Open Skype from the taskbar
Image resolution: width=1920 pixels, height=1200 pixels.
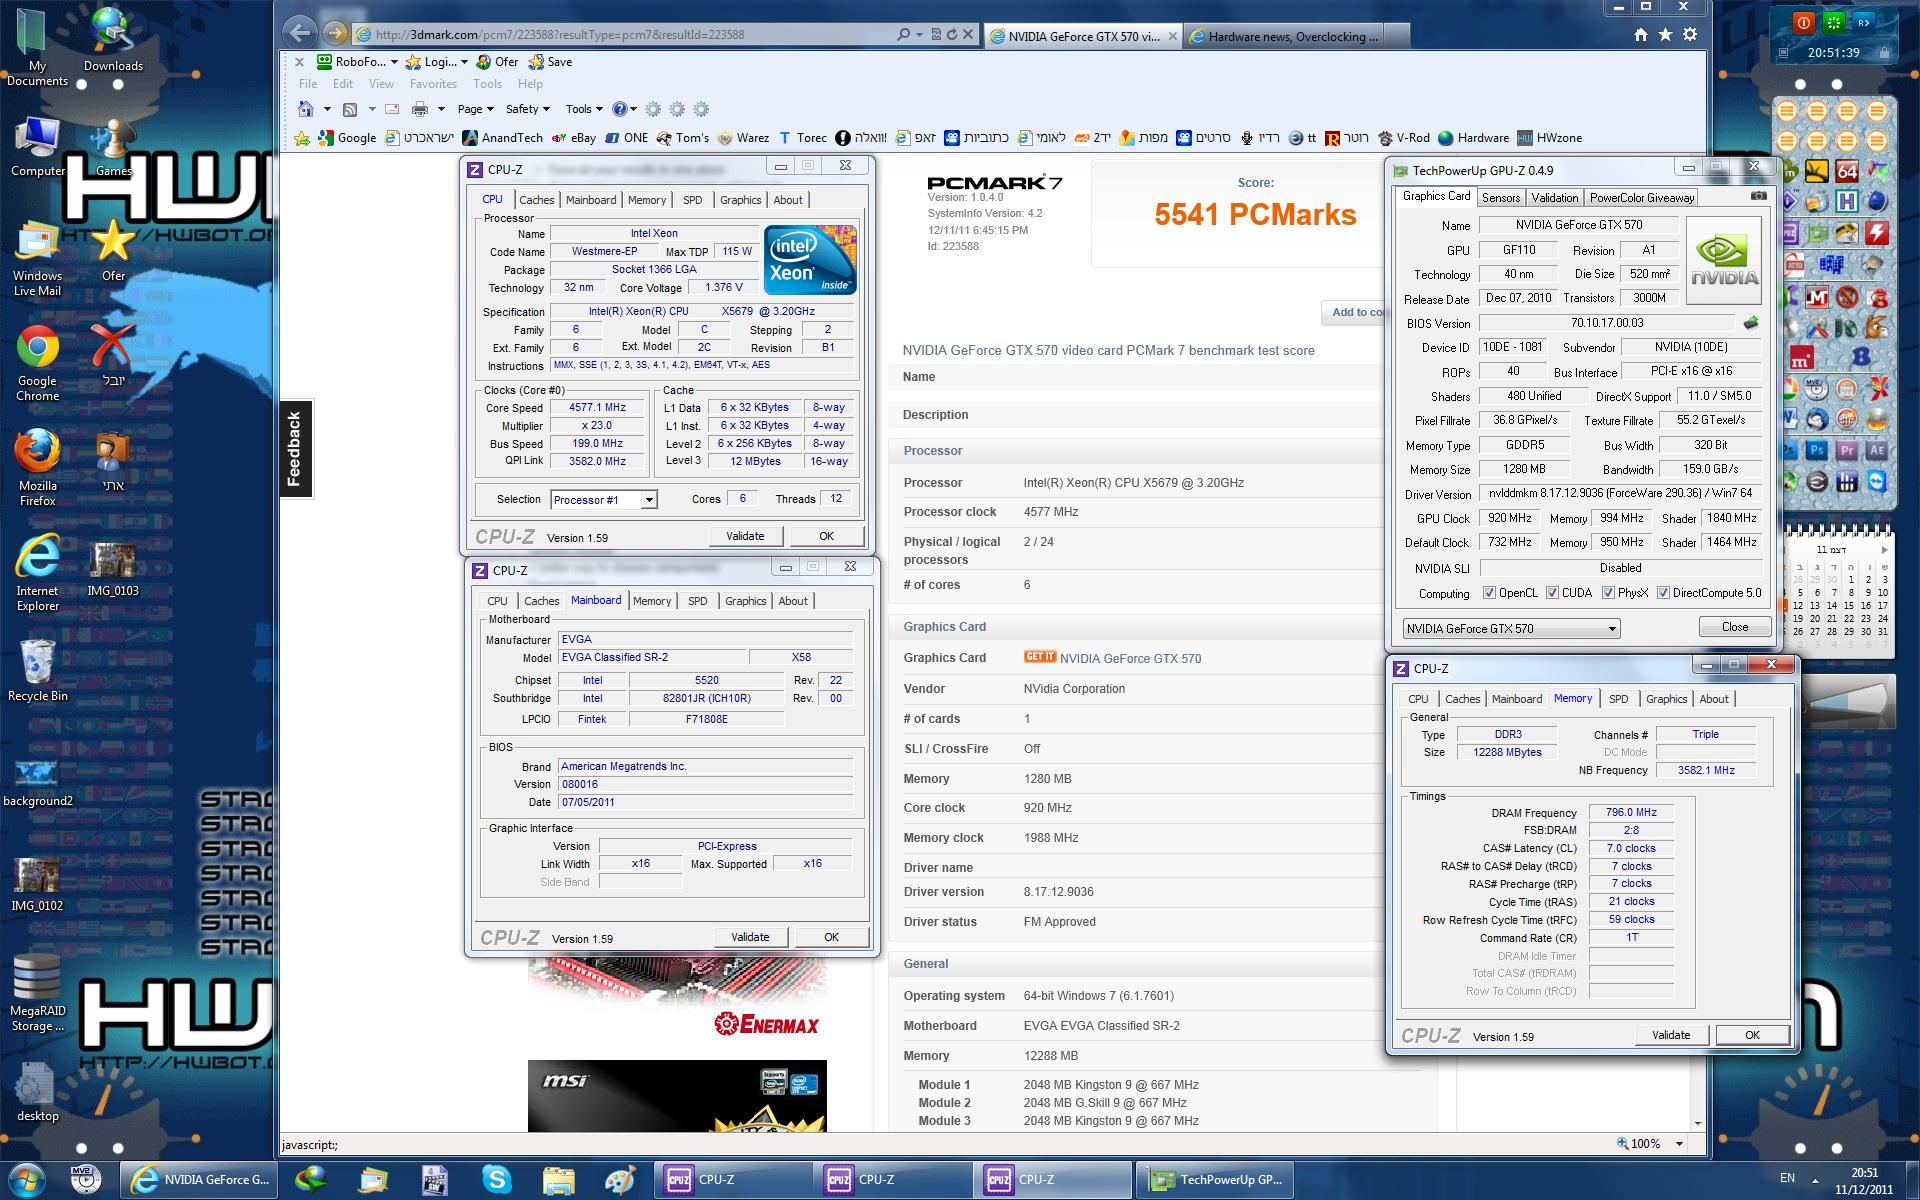(x=497, y=1180)
